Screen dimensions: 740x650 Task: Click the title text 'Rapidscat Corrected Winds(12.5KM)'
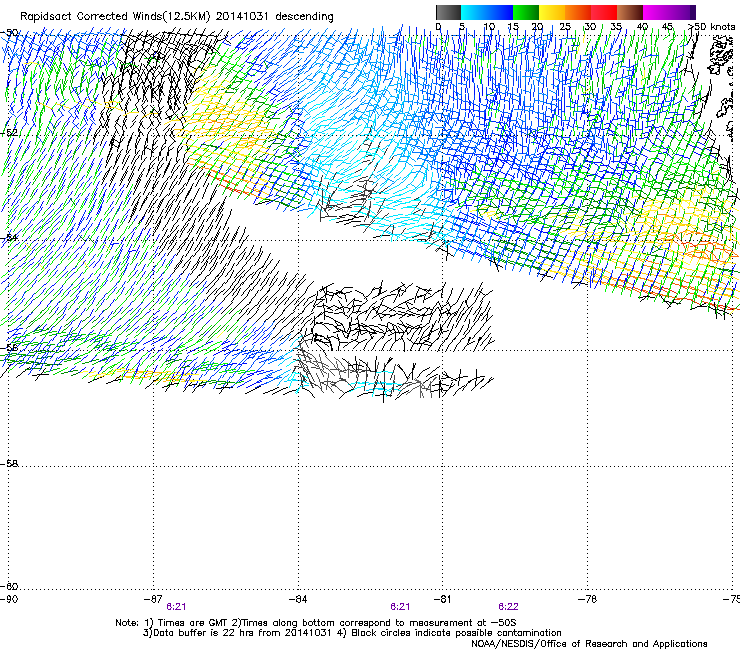115,17
